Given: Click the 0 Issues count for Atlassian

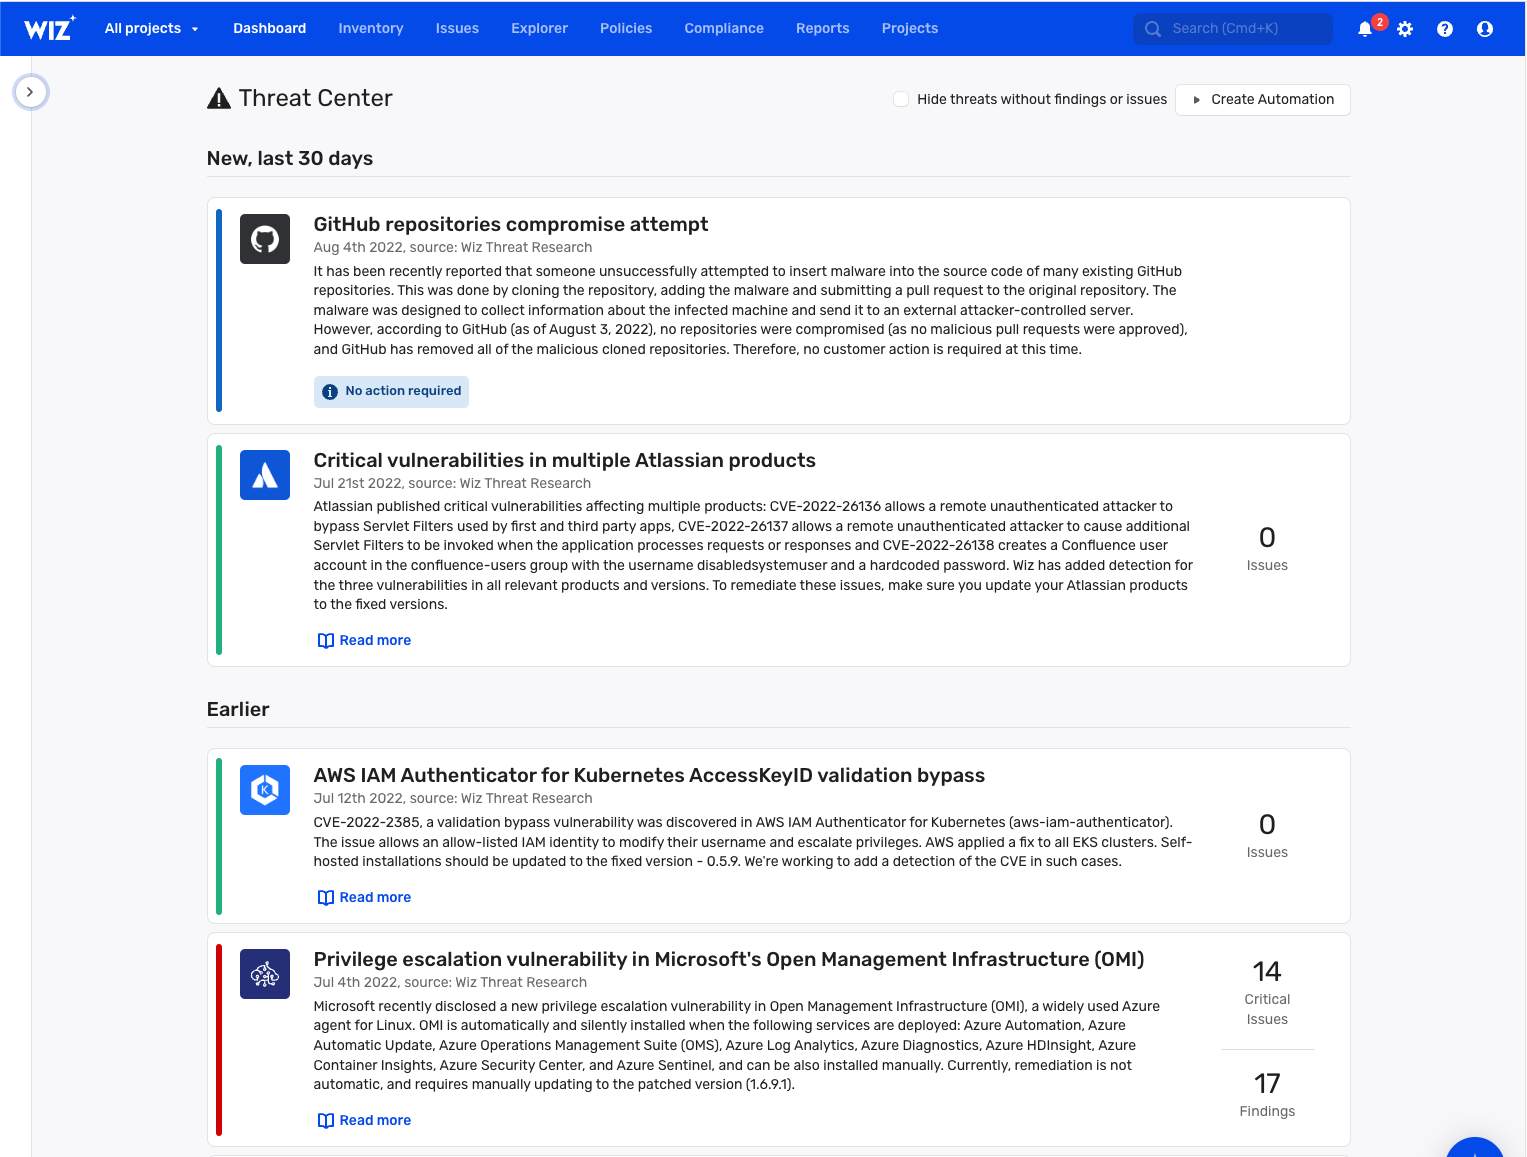Looking at the screenshot, I should tap(1267, 549).
